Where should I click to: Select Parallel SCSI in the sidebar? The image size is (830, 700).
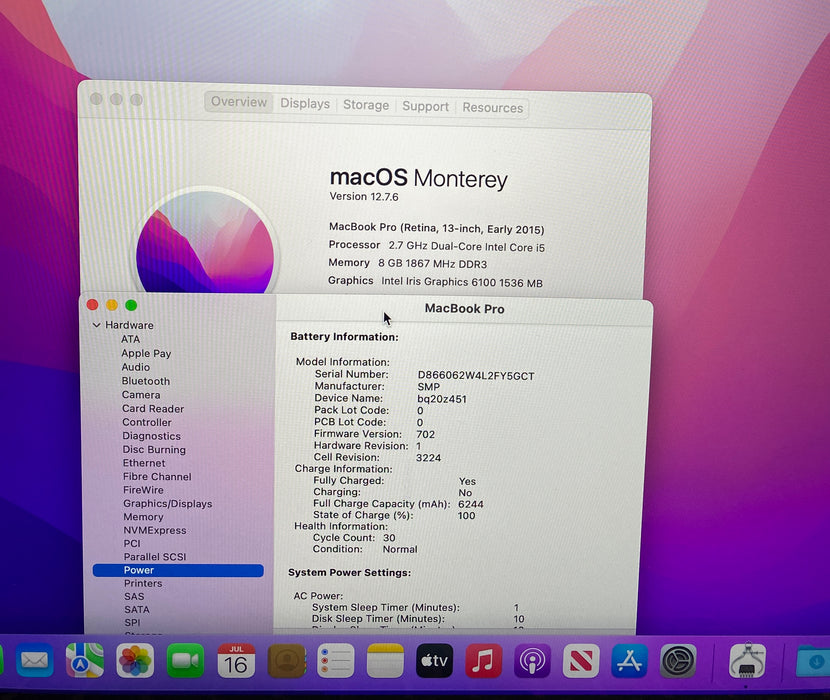pos(155,557)
